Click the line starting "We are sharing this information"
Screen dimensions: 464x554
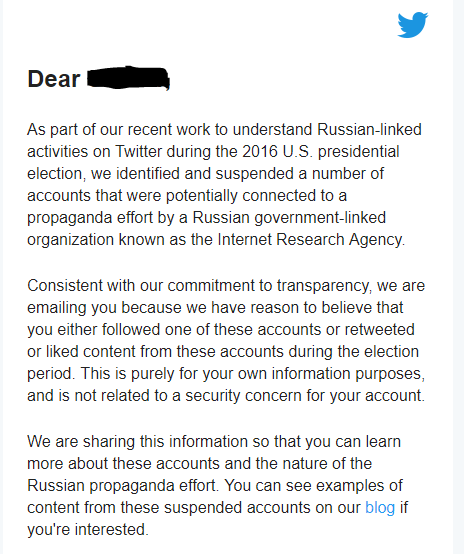click(214, 442)
